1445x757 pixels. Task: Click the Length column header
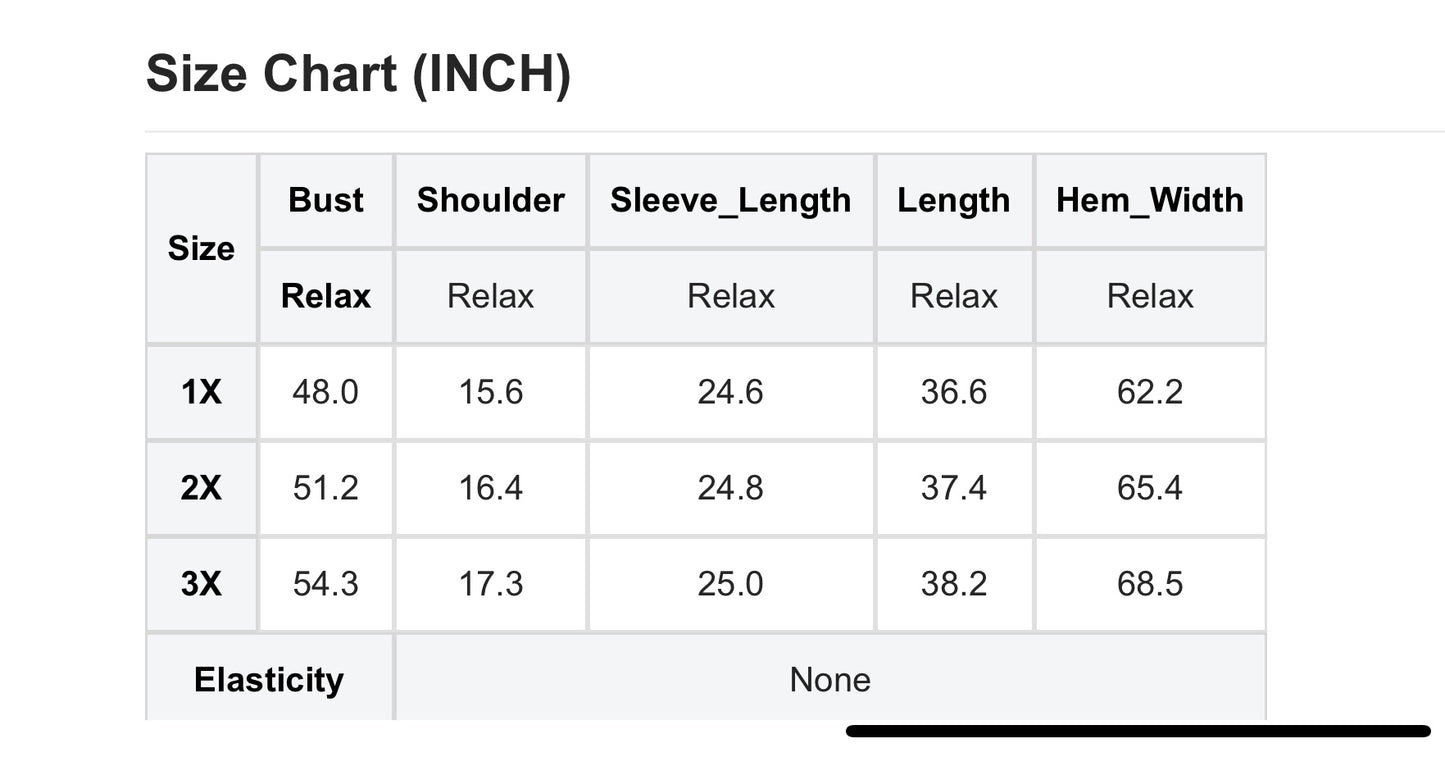point(954,200)
